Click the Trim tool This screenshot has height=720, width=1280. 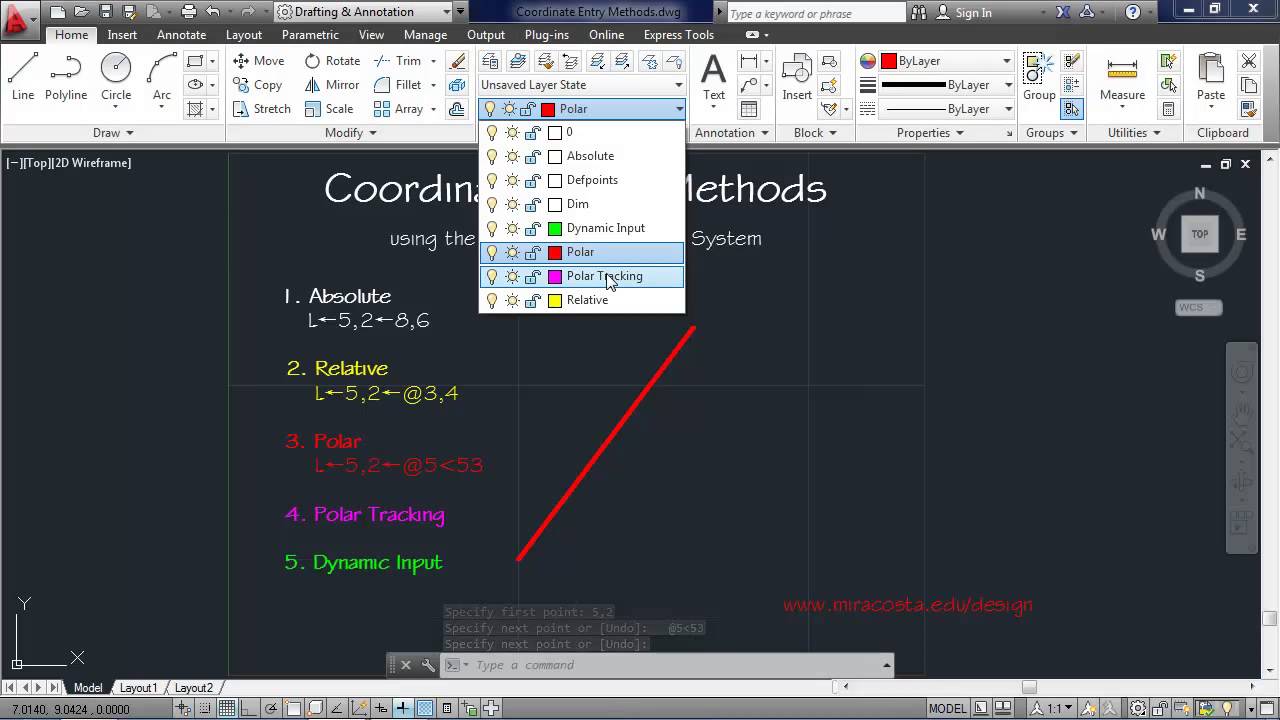pyautogui.click(x=398, y=61)
